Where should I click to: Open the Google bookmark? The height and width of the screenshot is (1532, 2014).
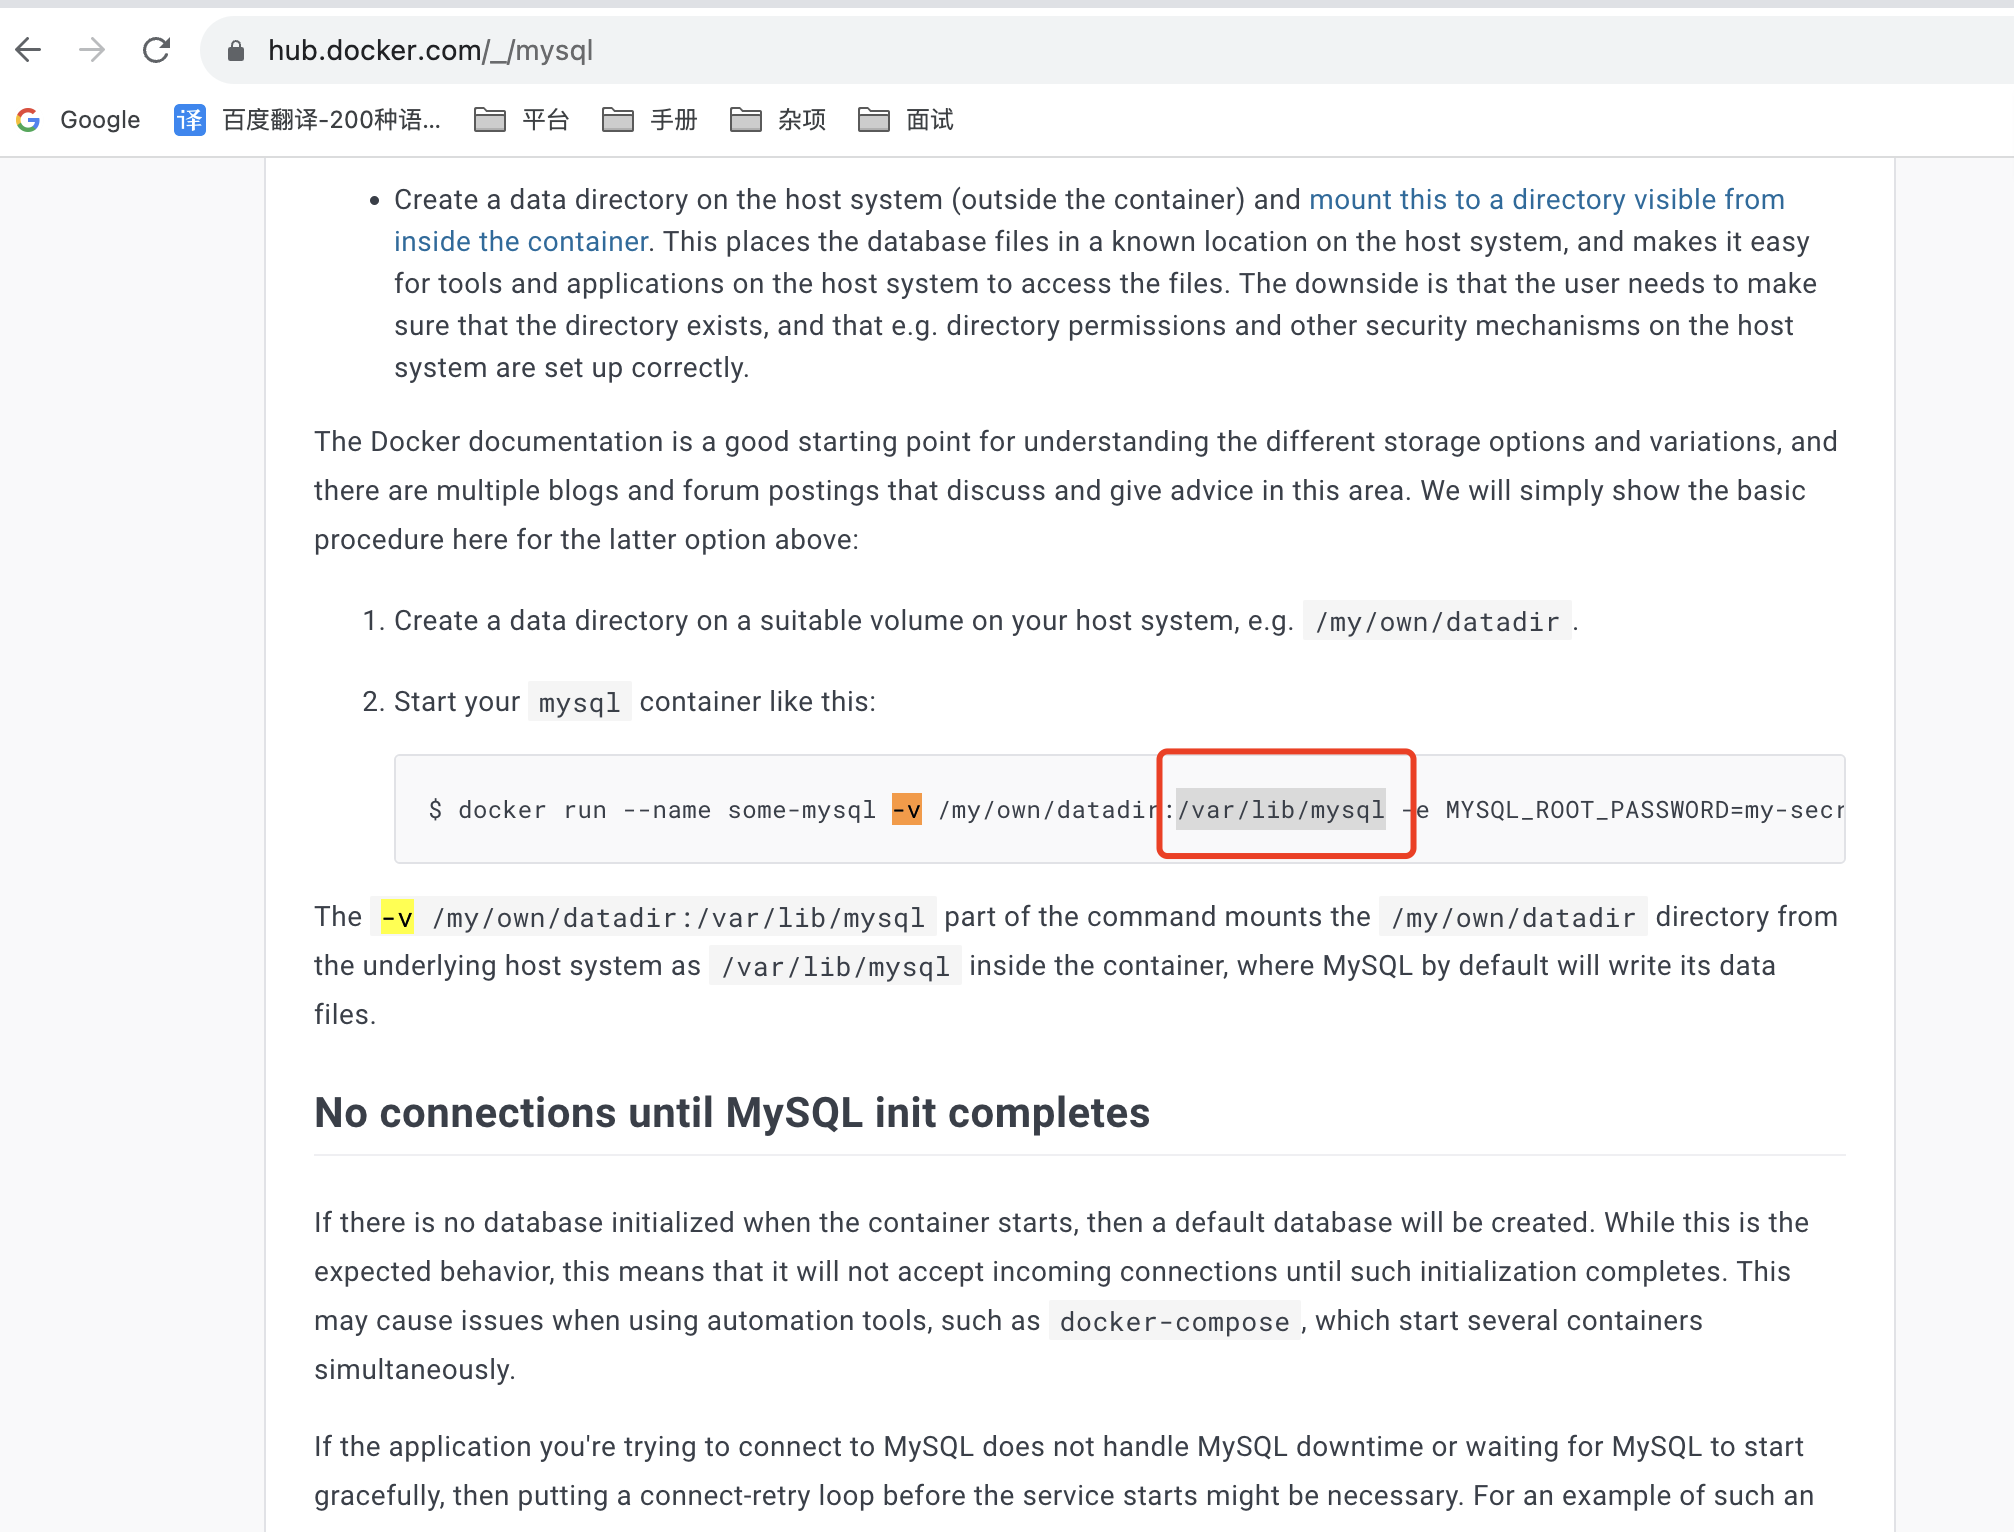(78, 120)
